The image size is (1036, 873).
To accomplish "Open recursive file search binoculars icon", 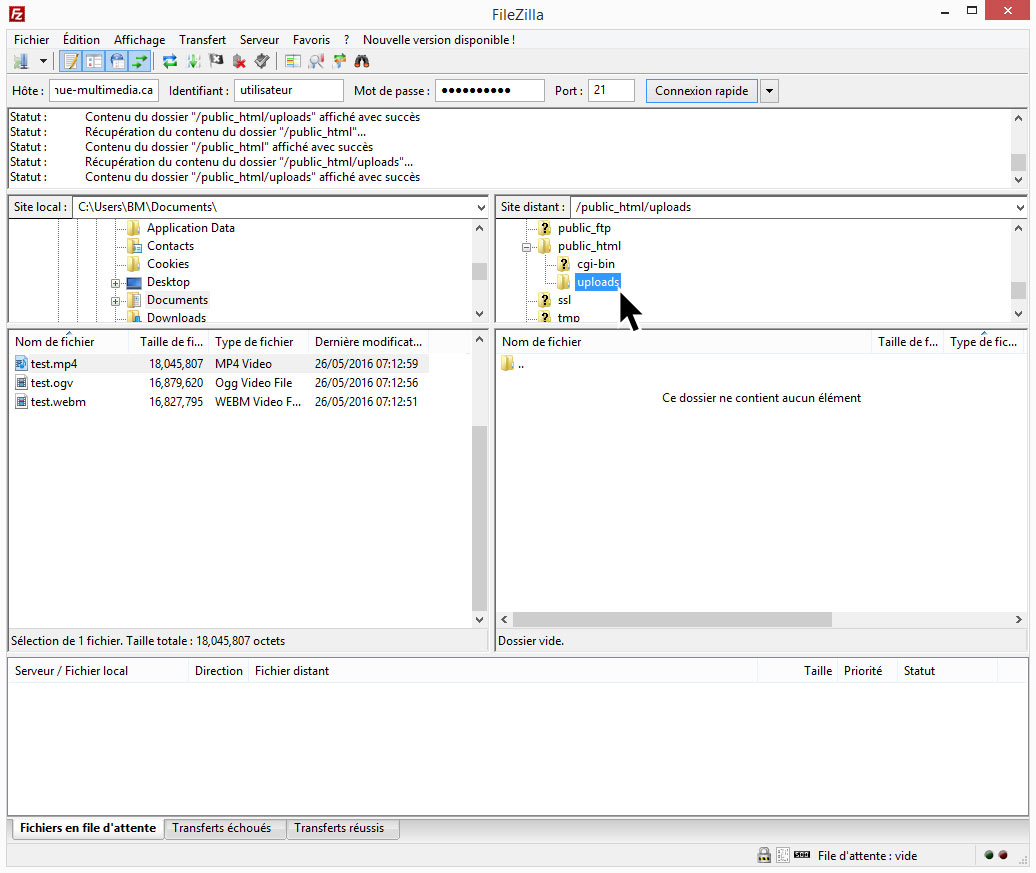I will click(362, 61).
